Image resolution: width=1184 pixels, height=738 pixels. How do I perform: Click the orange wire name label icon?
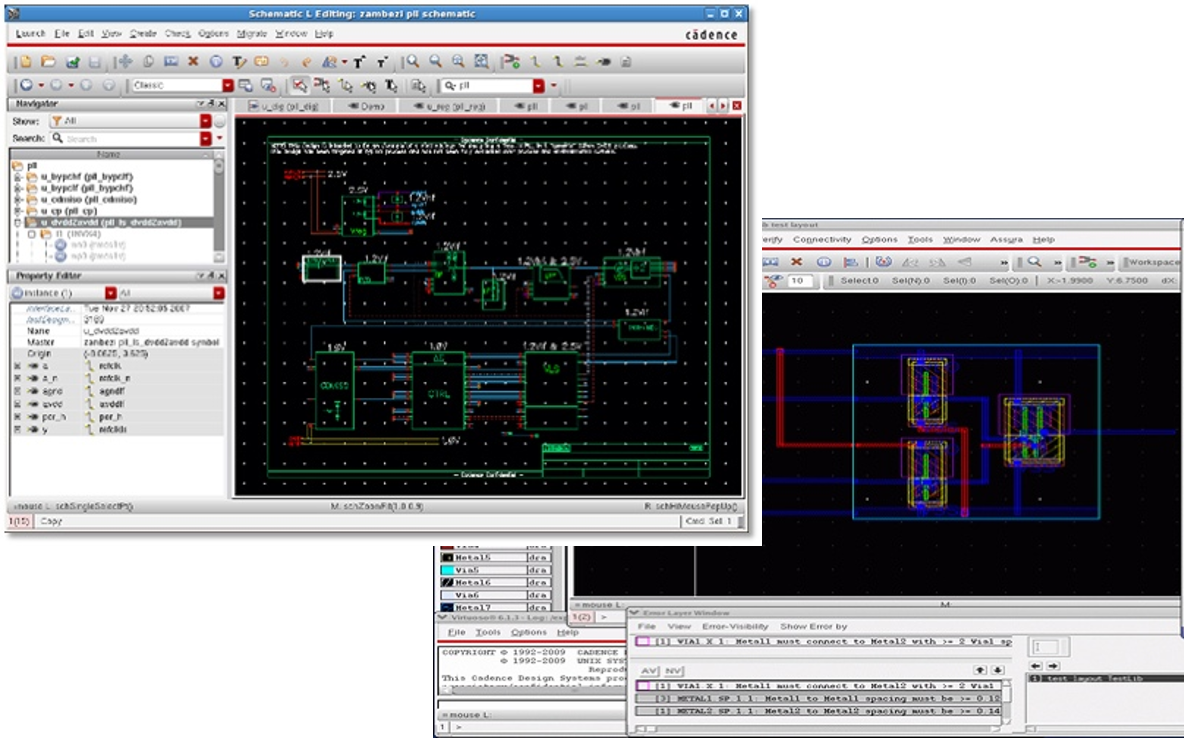pyautogui.click(x=261, y=62)
